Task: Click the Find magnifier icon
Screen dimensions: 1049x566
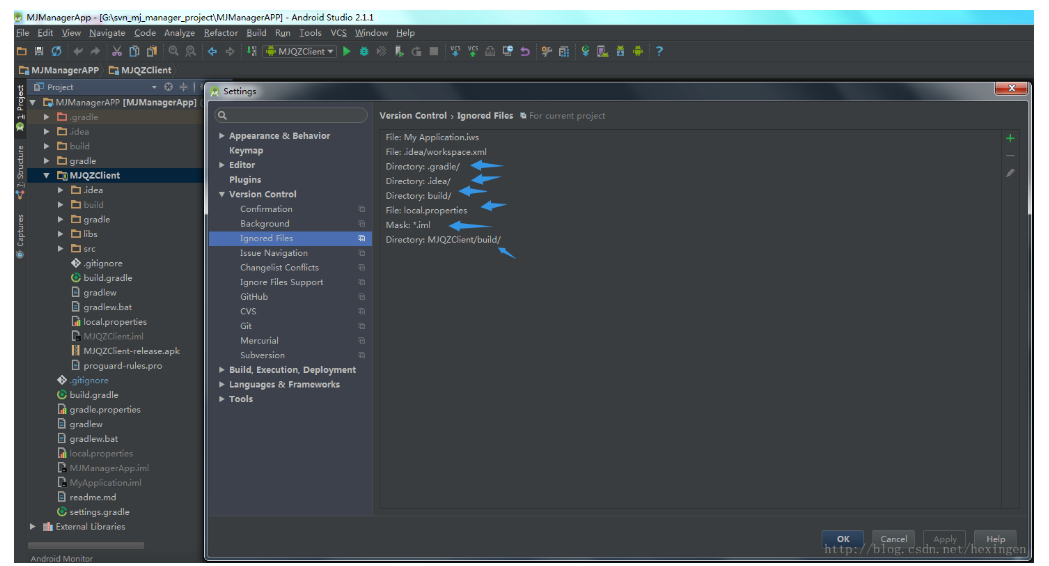Action: [x=173, y=51]
